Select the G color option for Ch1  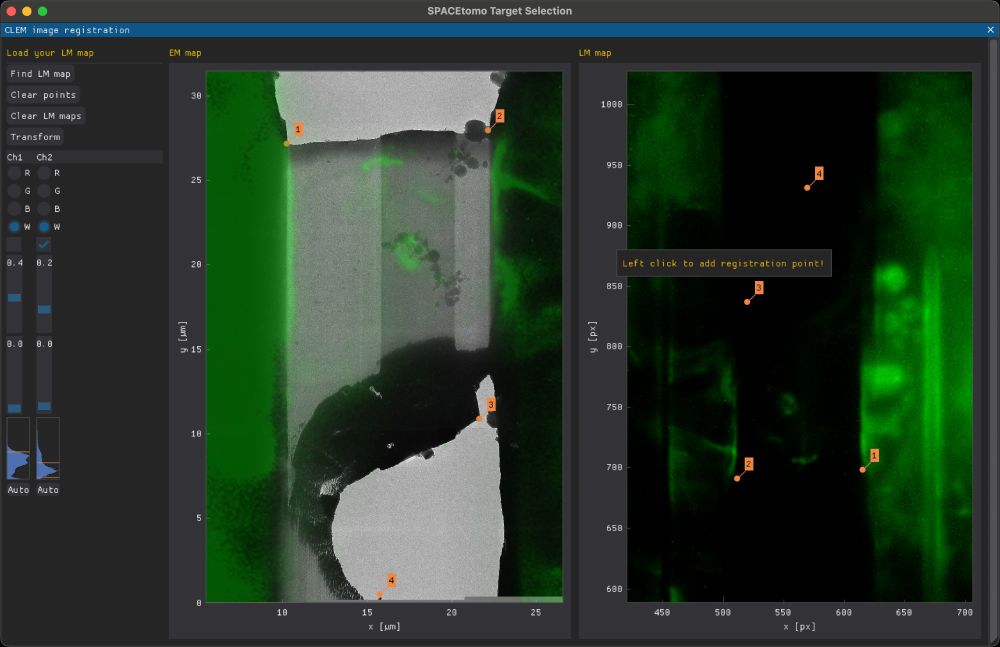coord(14,191)
